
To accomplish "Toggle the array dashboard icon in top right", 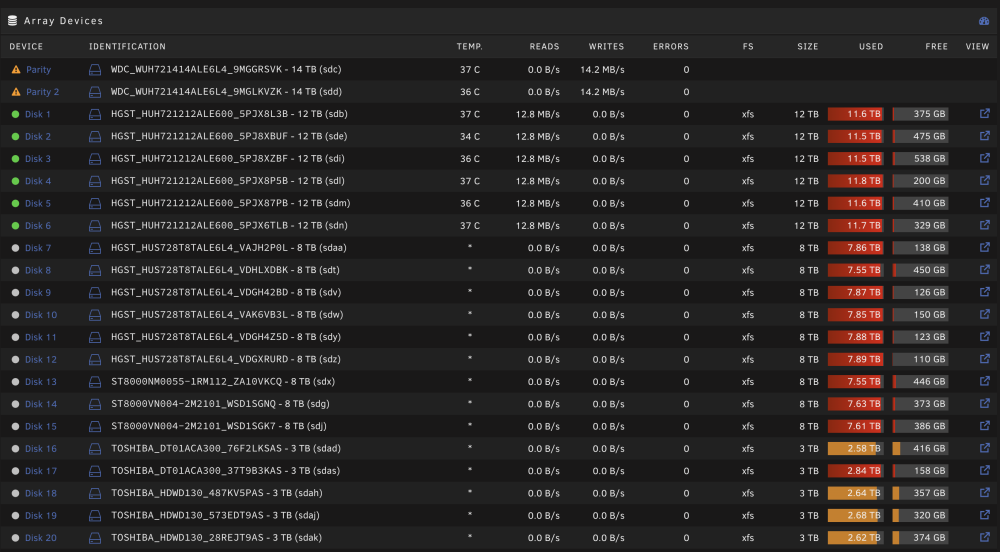I will coord(984,21).
